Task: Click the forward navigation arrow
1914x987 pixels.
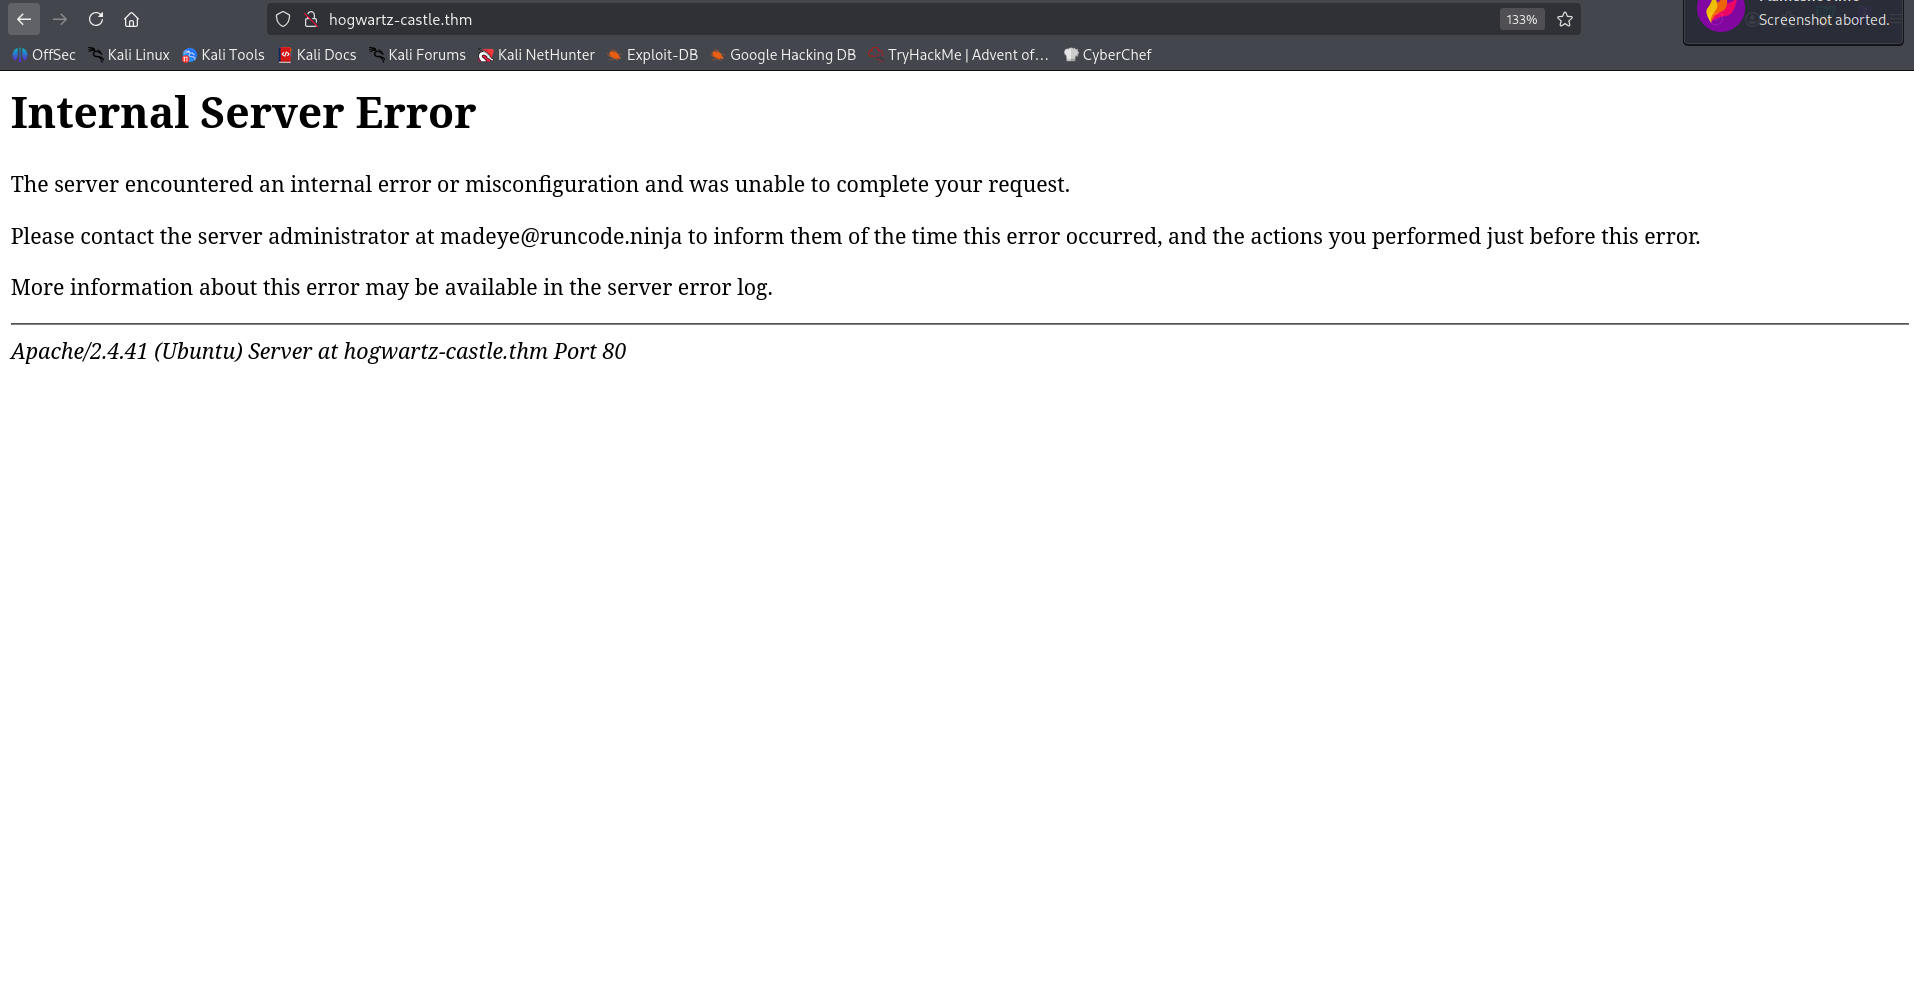Action: pos(60,19)
